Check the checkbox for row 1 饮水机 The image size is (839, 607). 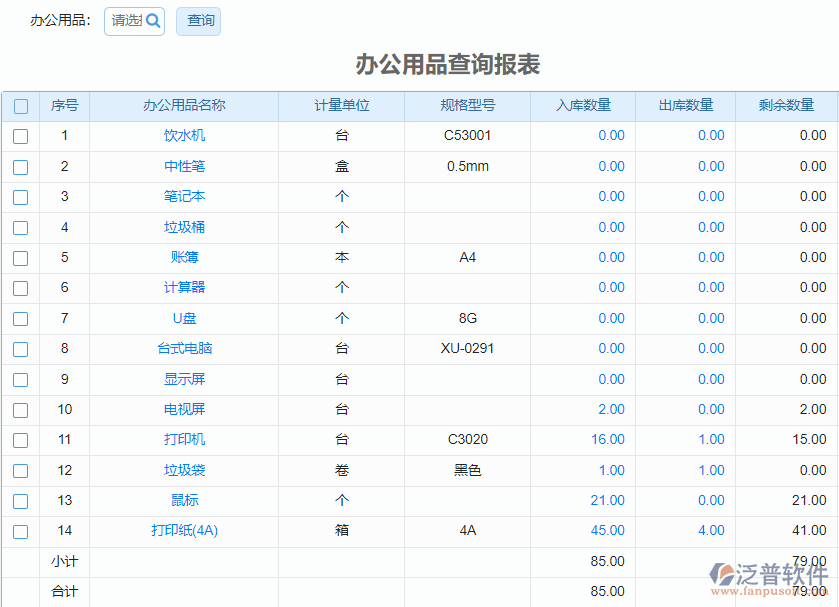pyautogui.click(x=20, y=137)
